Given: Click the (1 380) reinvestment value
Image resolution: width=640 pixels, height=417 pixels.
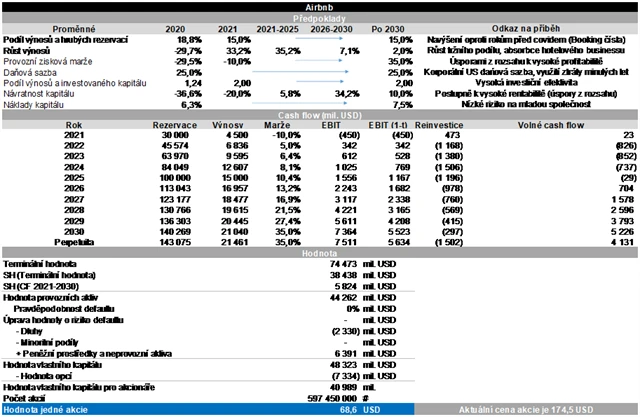Looking at the screenshot, I should pyautogui.click(x=449, y=156).
